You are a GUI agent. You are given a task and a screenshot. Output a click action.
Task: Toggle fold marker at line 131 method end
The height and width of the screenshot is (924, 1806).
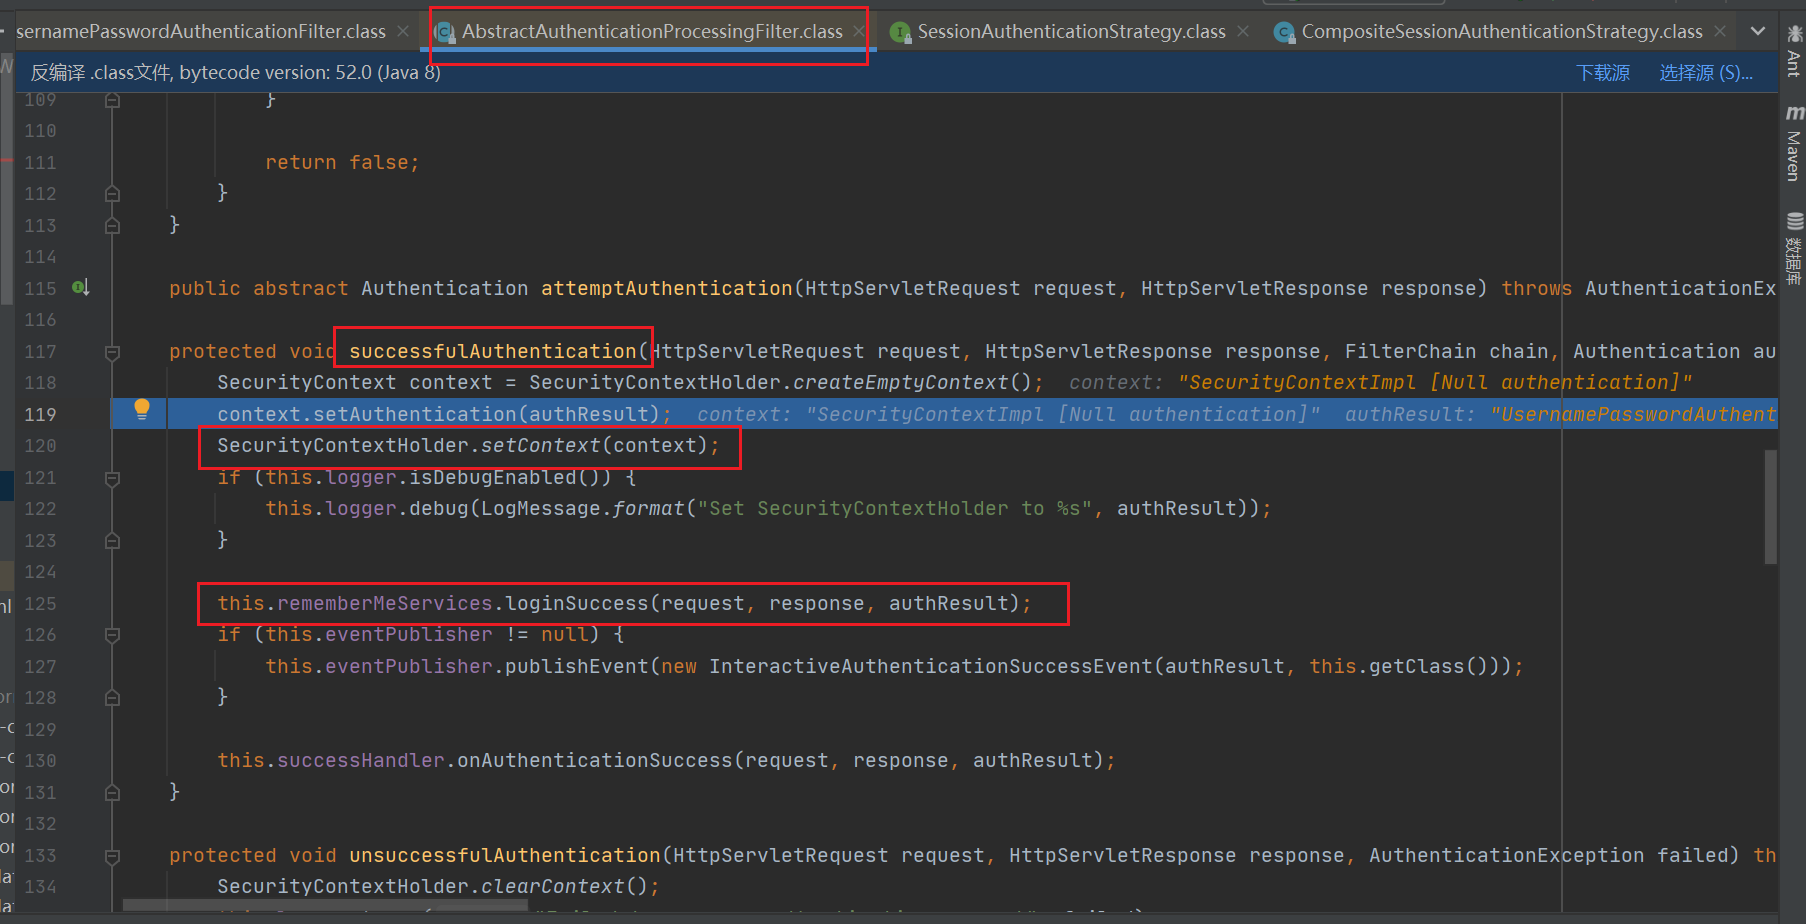[x=112, y=793]
